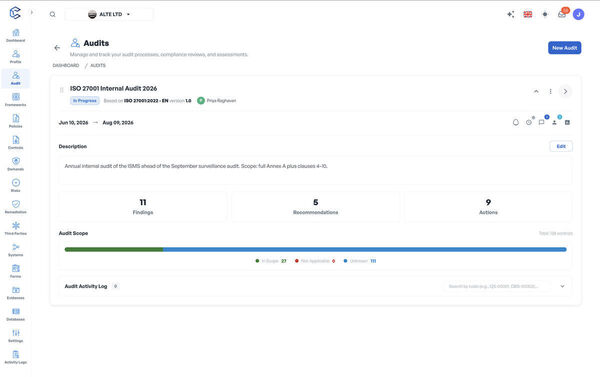Click the search magnifier icon
600x377 pixels.
click(x=52, y=15)
